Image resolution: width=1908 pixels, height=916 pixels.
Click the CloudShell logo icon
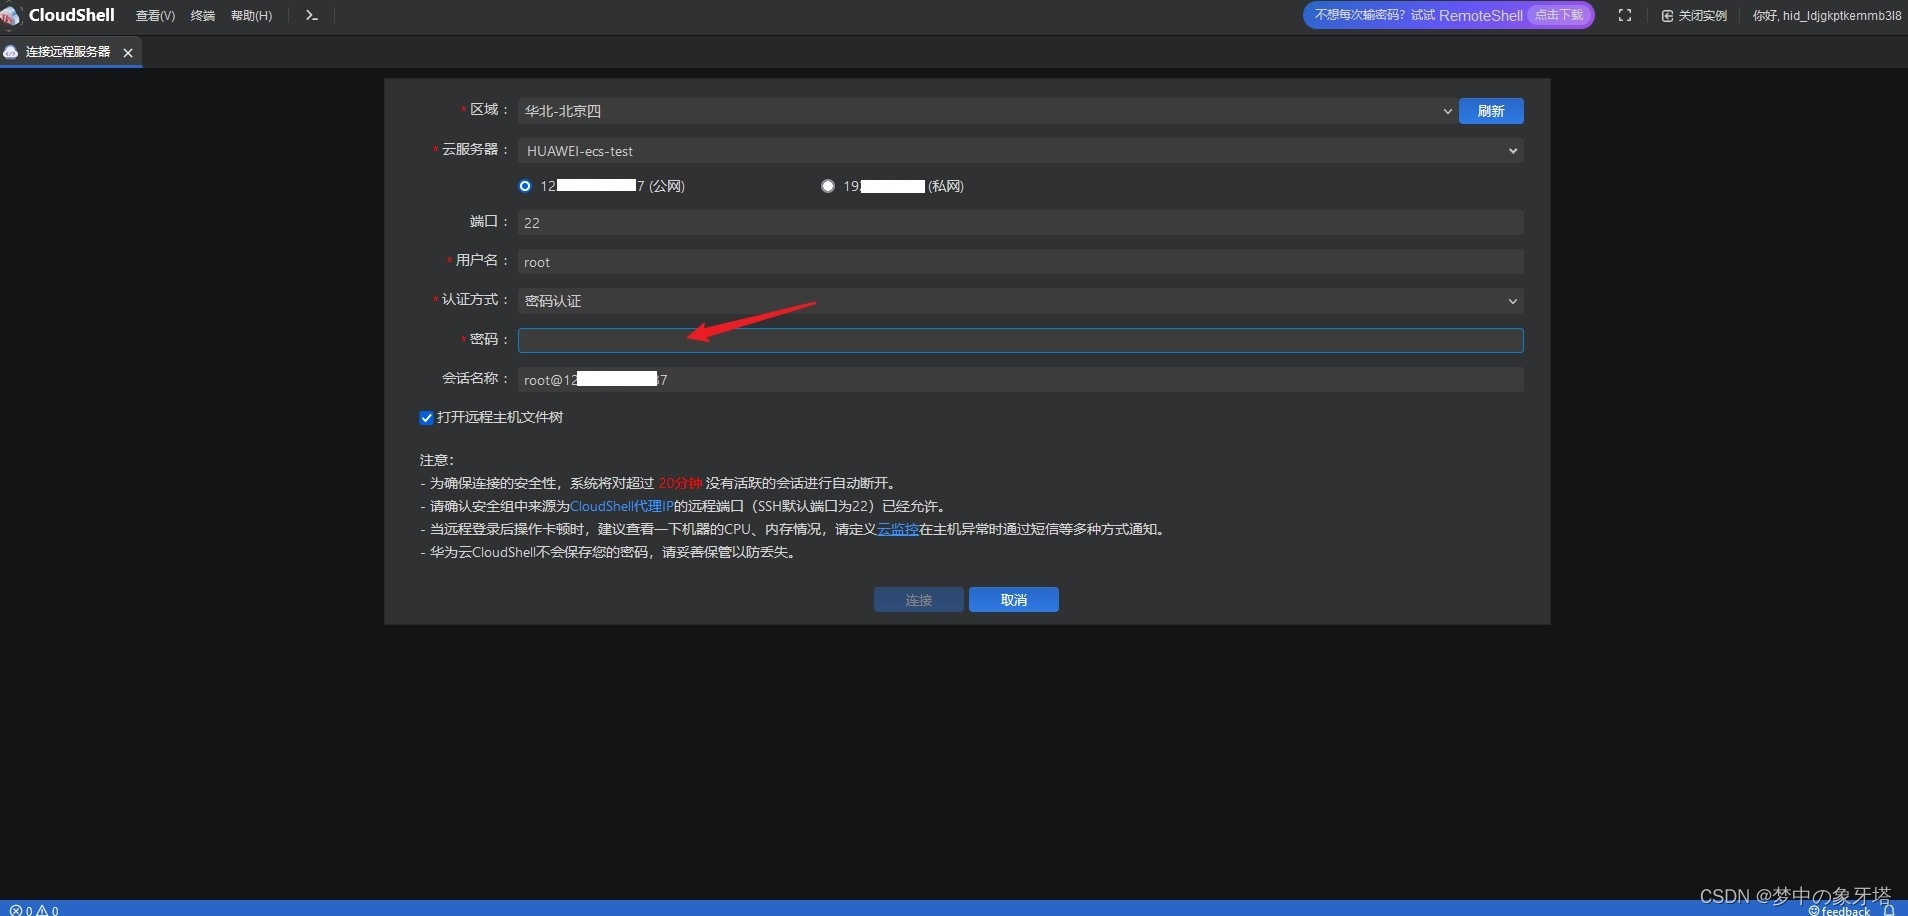(x=11, y=16)
